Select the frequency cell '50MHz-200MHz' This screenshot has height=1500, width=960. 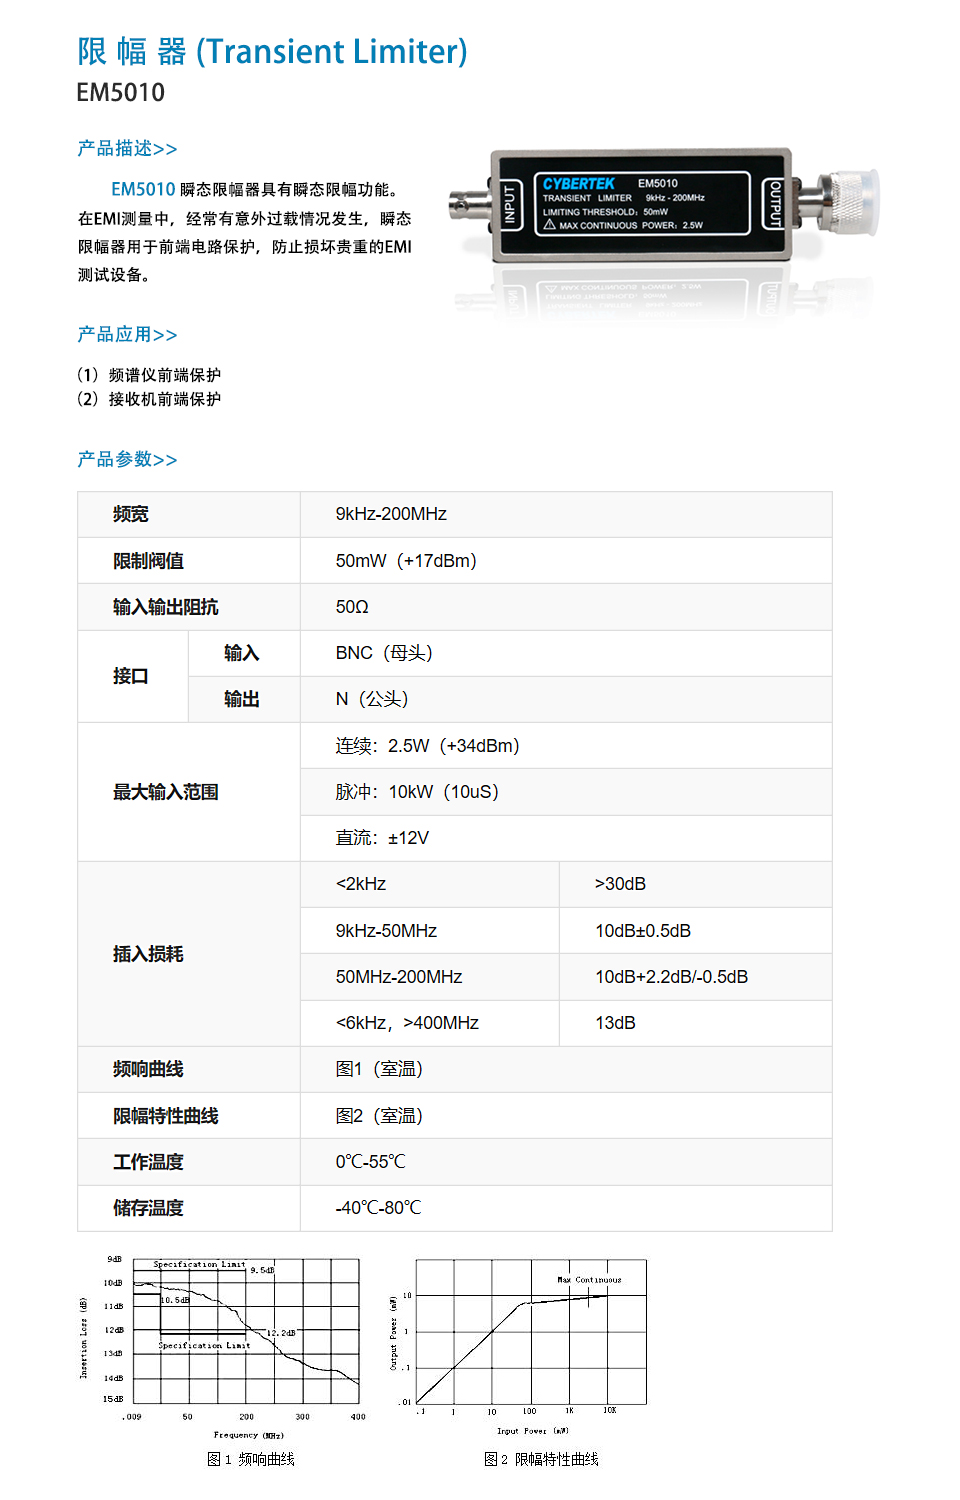[399, 977]
